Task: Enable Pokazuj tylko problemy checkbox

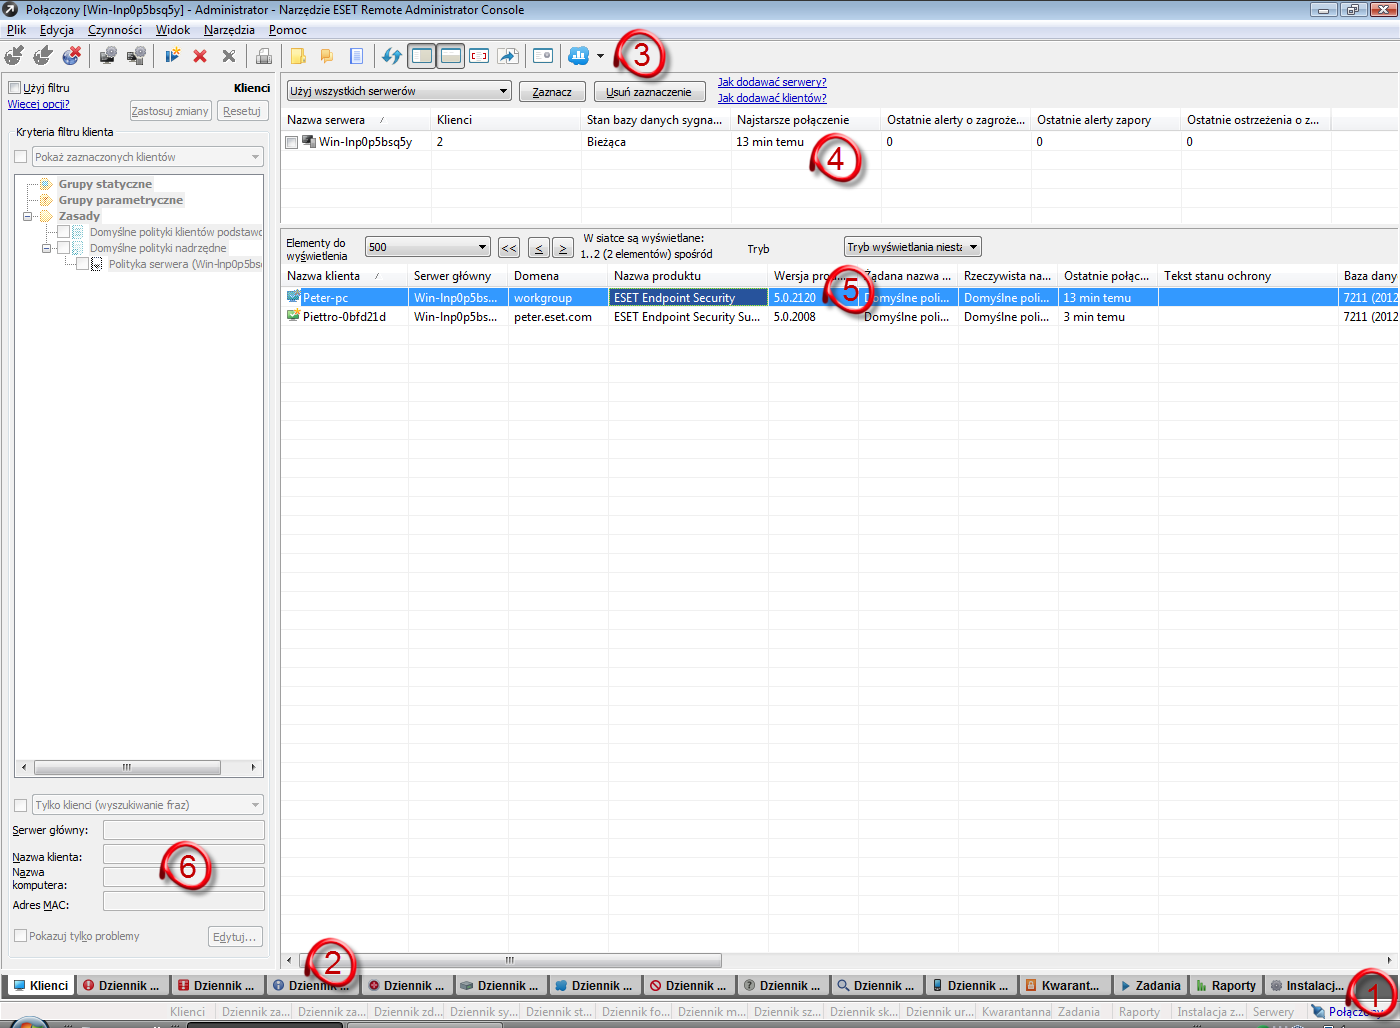Action: point(20,936)
